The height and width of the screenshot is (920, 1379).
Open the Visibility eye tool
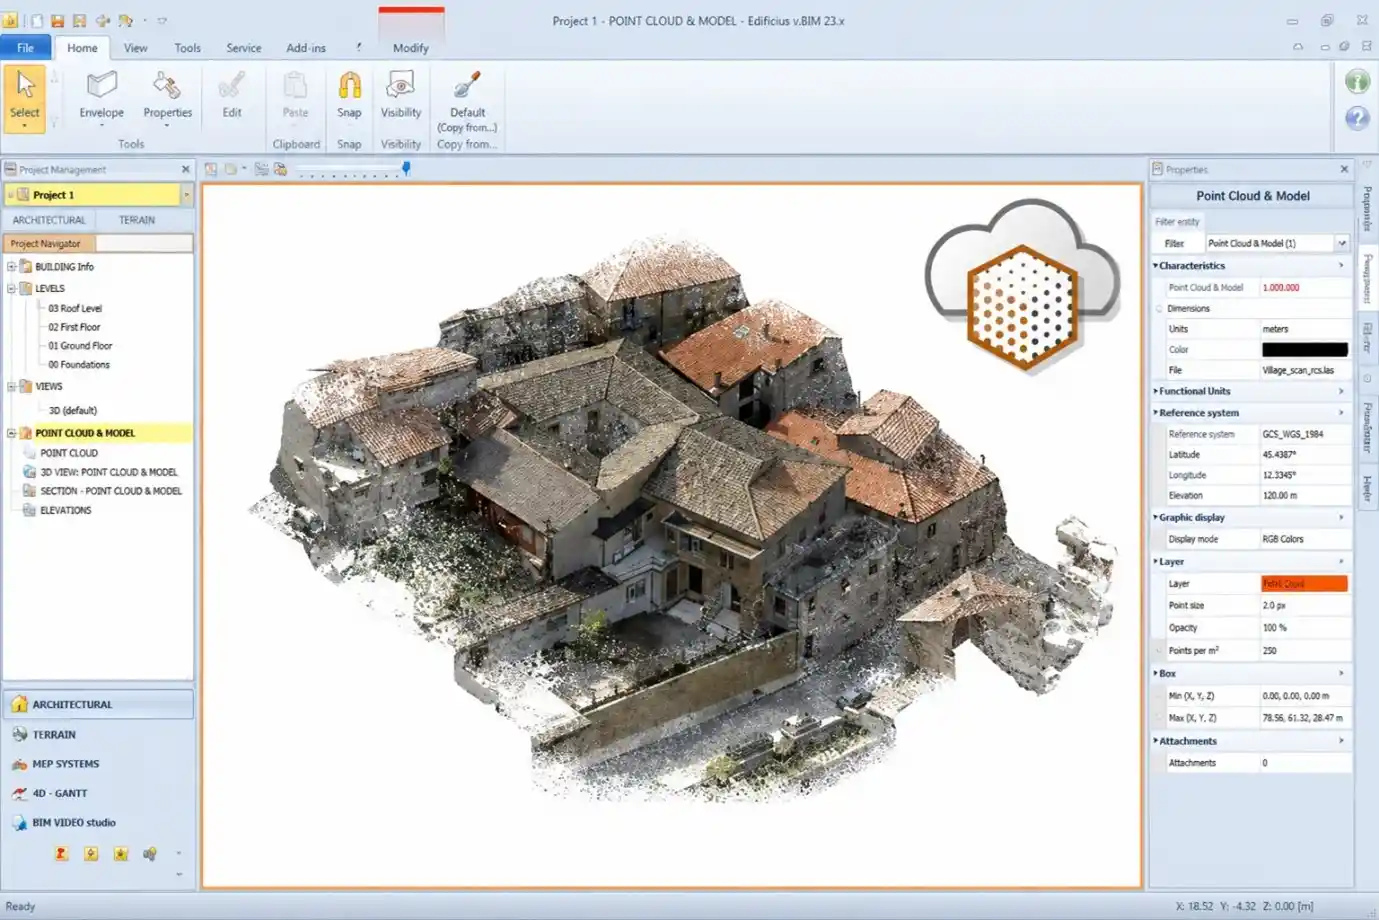401,97
